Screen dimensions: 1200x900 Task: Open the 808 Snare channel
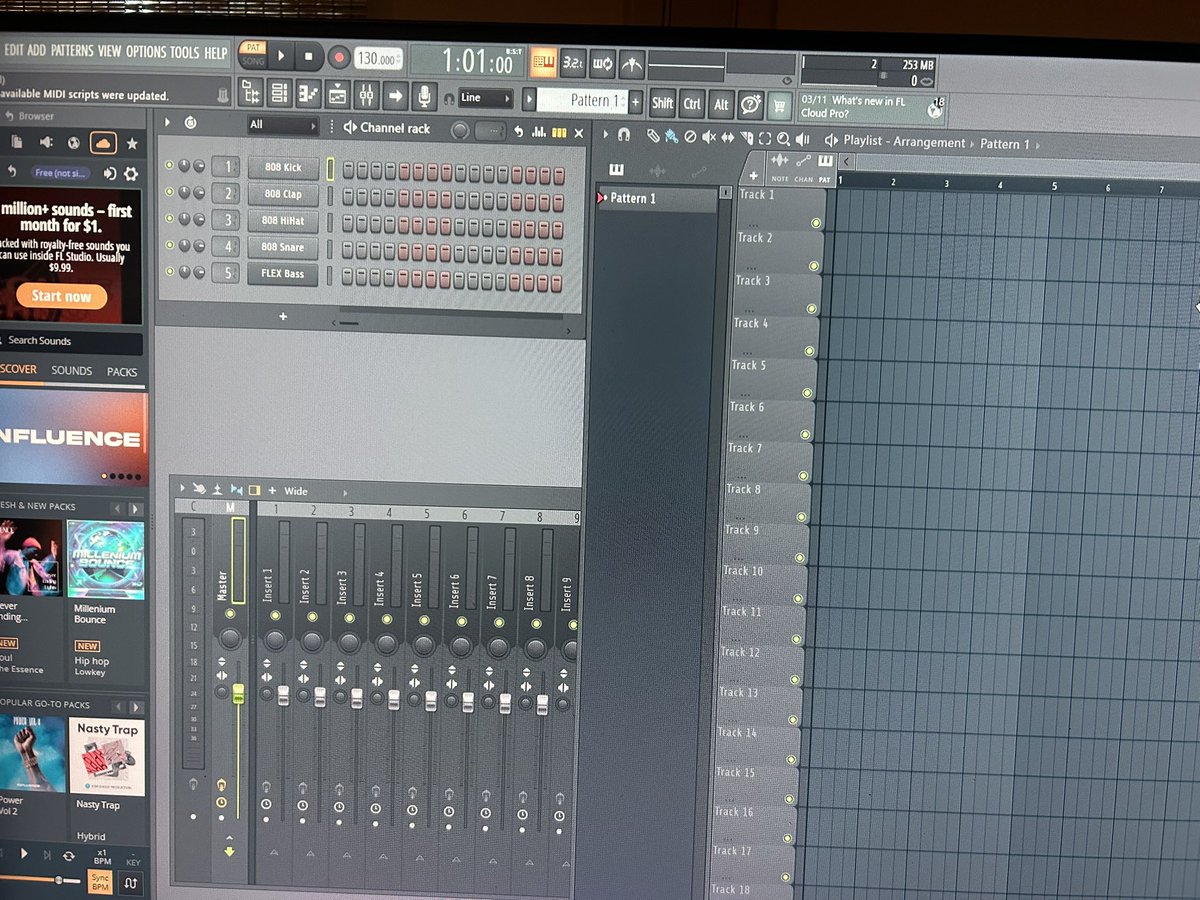pyautogui.click(x=284, y=247)
